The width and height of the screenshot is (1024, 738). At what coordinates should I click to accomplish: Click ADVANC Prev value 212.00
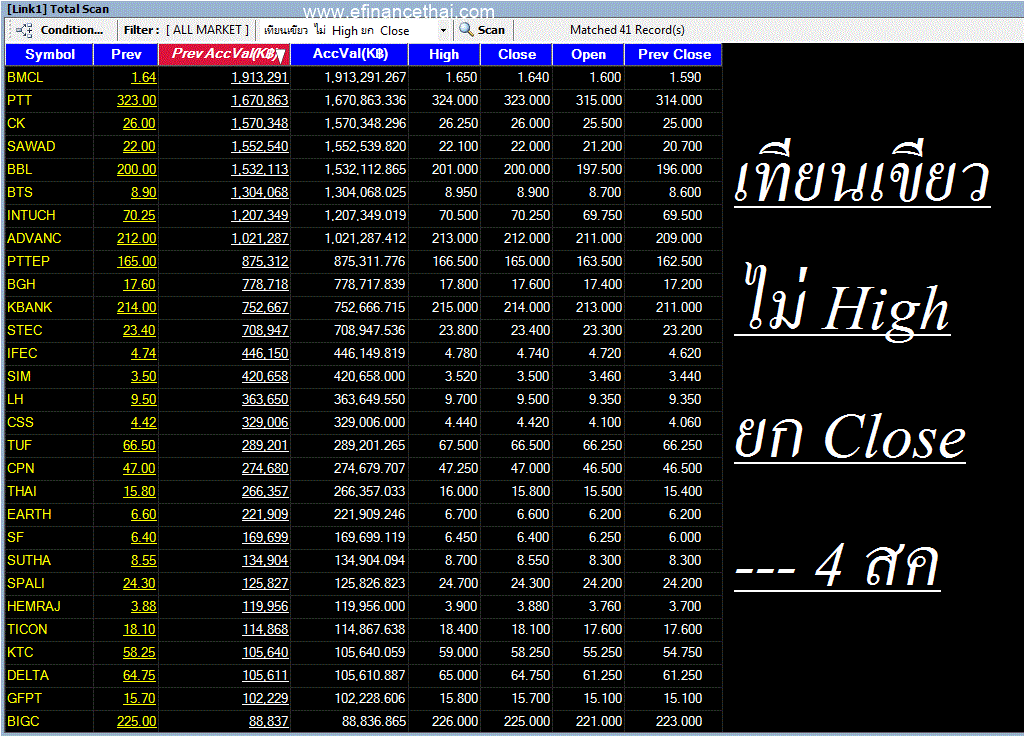(136, 238)
